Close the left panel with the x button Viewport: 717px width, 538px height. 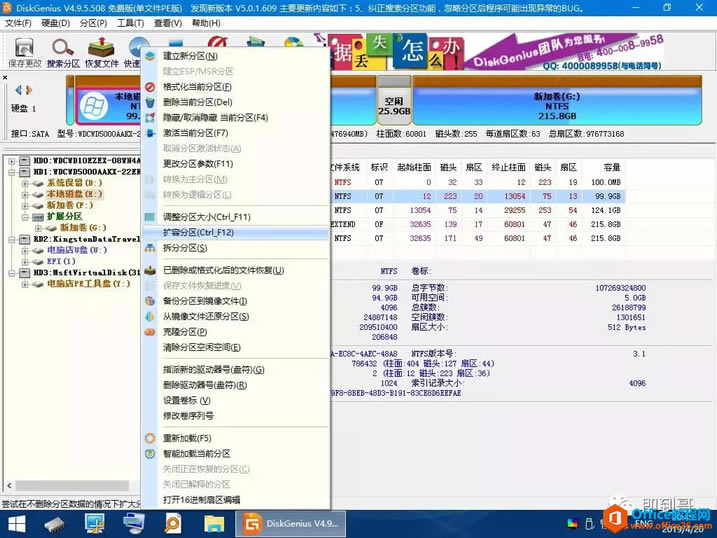[x=5, y=78]
